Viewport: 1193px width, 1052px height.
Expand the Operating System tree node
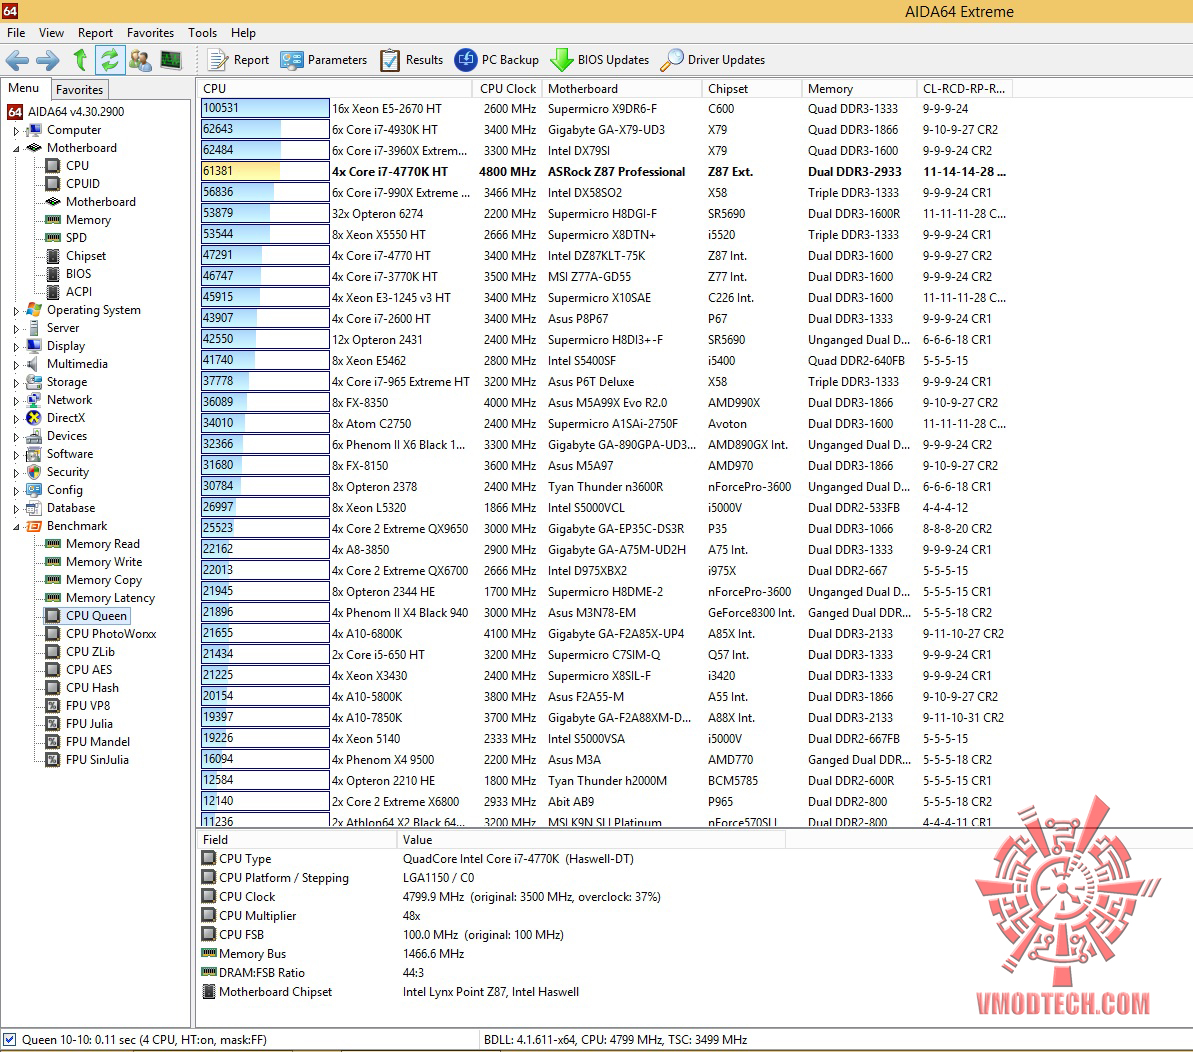coord(16,310)
